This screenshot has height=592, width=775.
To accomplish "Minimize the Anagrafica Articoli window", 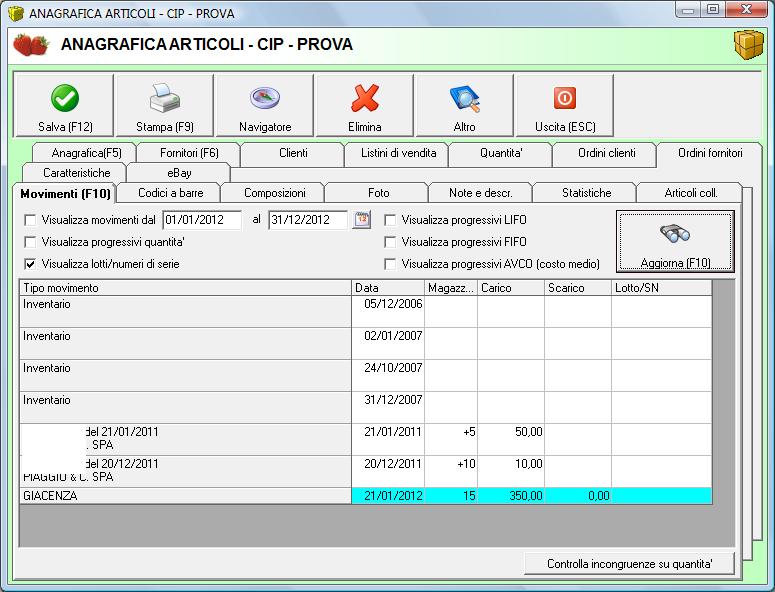I will tap(689, 9).
